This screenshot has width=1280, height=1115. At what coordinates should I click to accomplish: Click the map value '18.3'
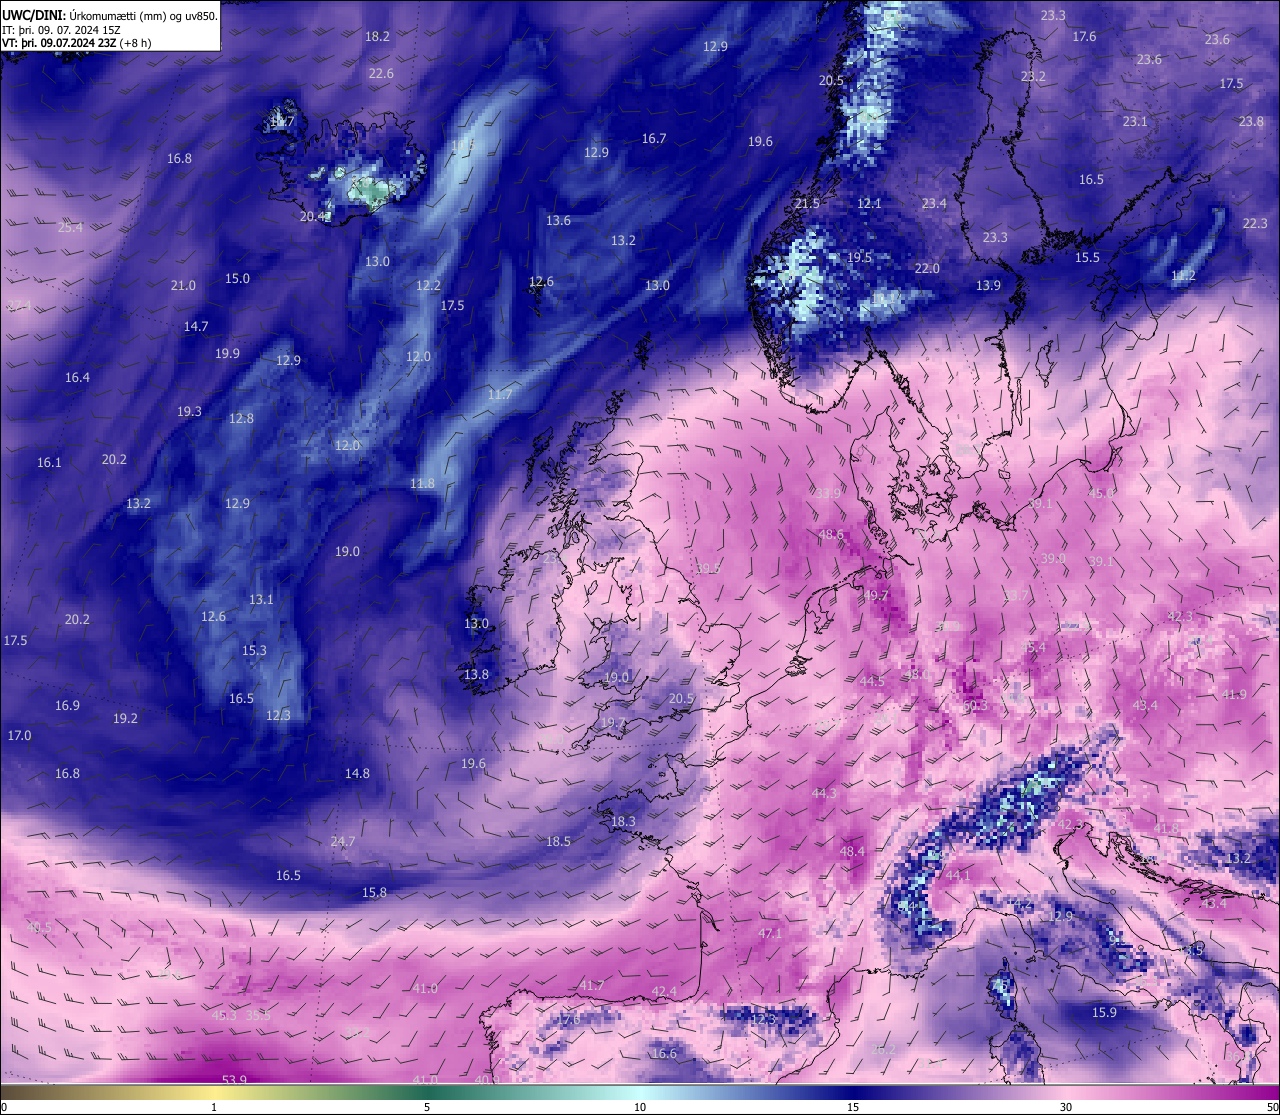click(x=622, y=821)
